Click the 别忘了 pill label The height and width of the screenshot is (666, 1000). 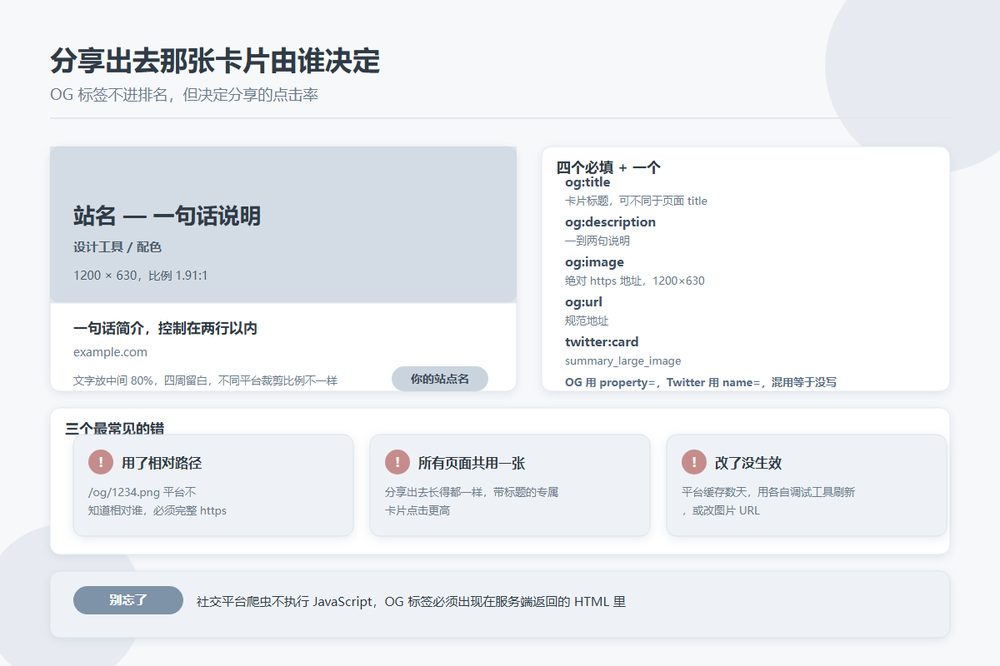[x=128, y=600]
